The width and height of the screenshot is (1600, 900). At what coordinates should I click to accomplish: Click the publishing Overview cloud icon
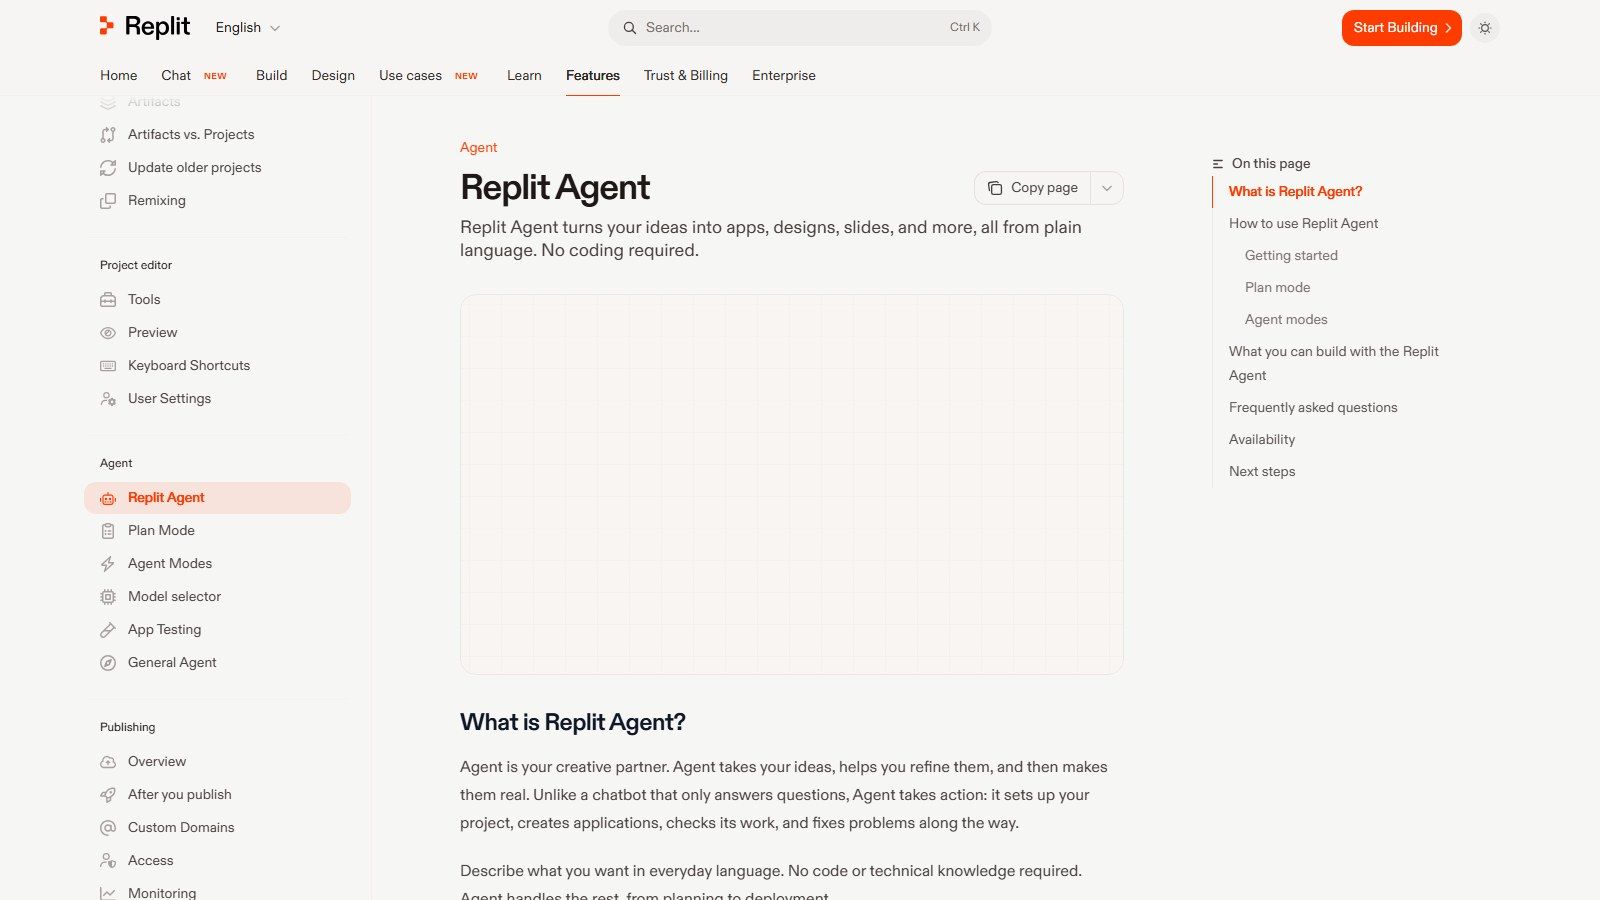[x=108, y=762]
